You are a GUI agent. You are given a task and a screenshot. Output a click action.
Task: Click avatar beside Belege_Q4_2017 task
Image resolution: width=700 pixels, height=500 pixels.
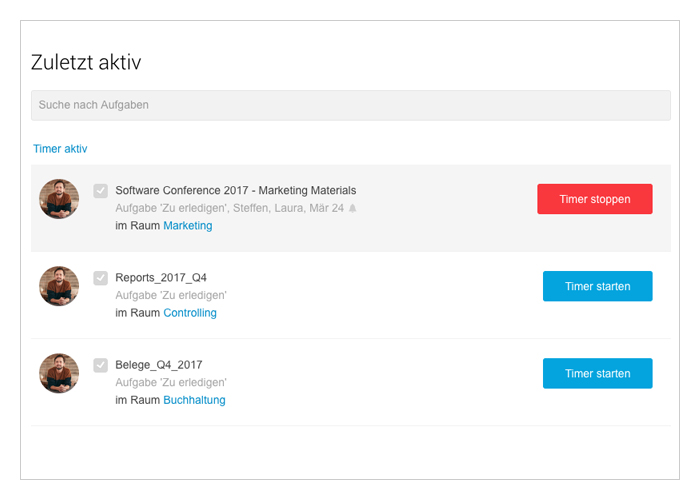click(59, 373)
